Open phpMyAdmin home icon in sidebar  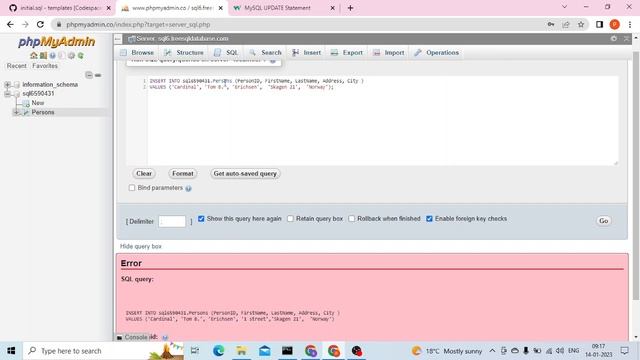click(x=33, y=56)
